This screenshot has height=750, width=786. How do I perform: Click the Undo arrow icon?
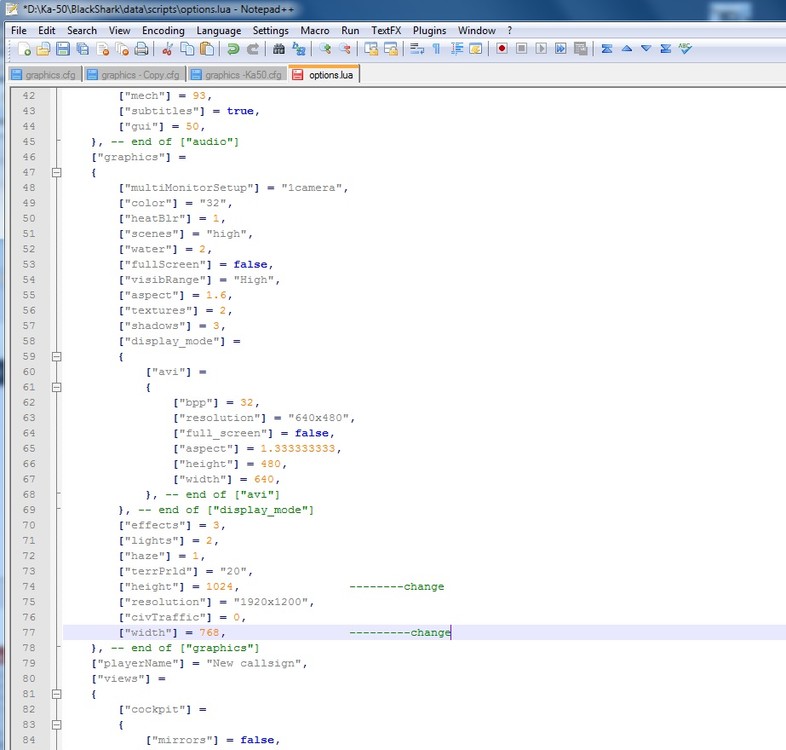[233, 48]
